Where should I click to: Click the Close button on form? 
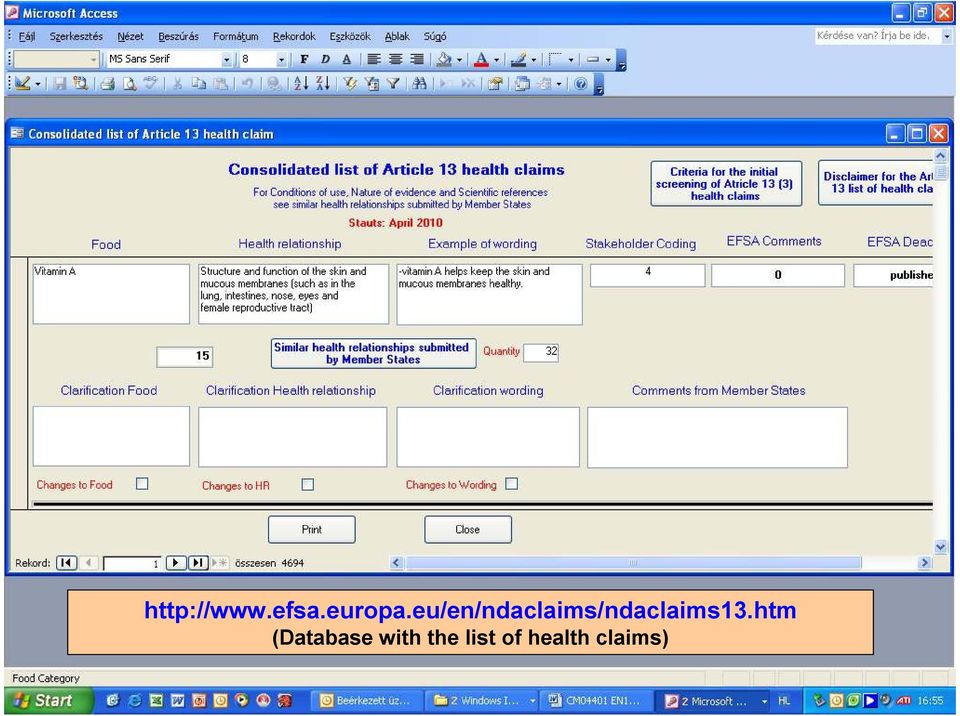468,529
